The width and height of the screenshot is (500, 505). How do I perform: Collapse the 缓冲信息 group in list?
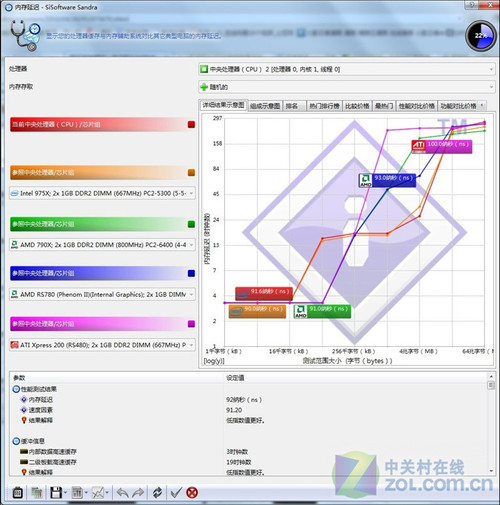[x=16, y=441]
